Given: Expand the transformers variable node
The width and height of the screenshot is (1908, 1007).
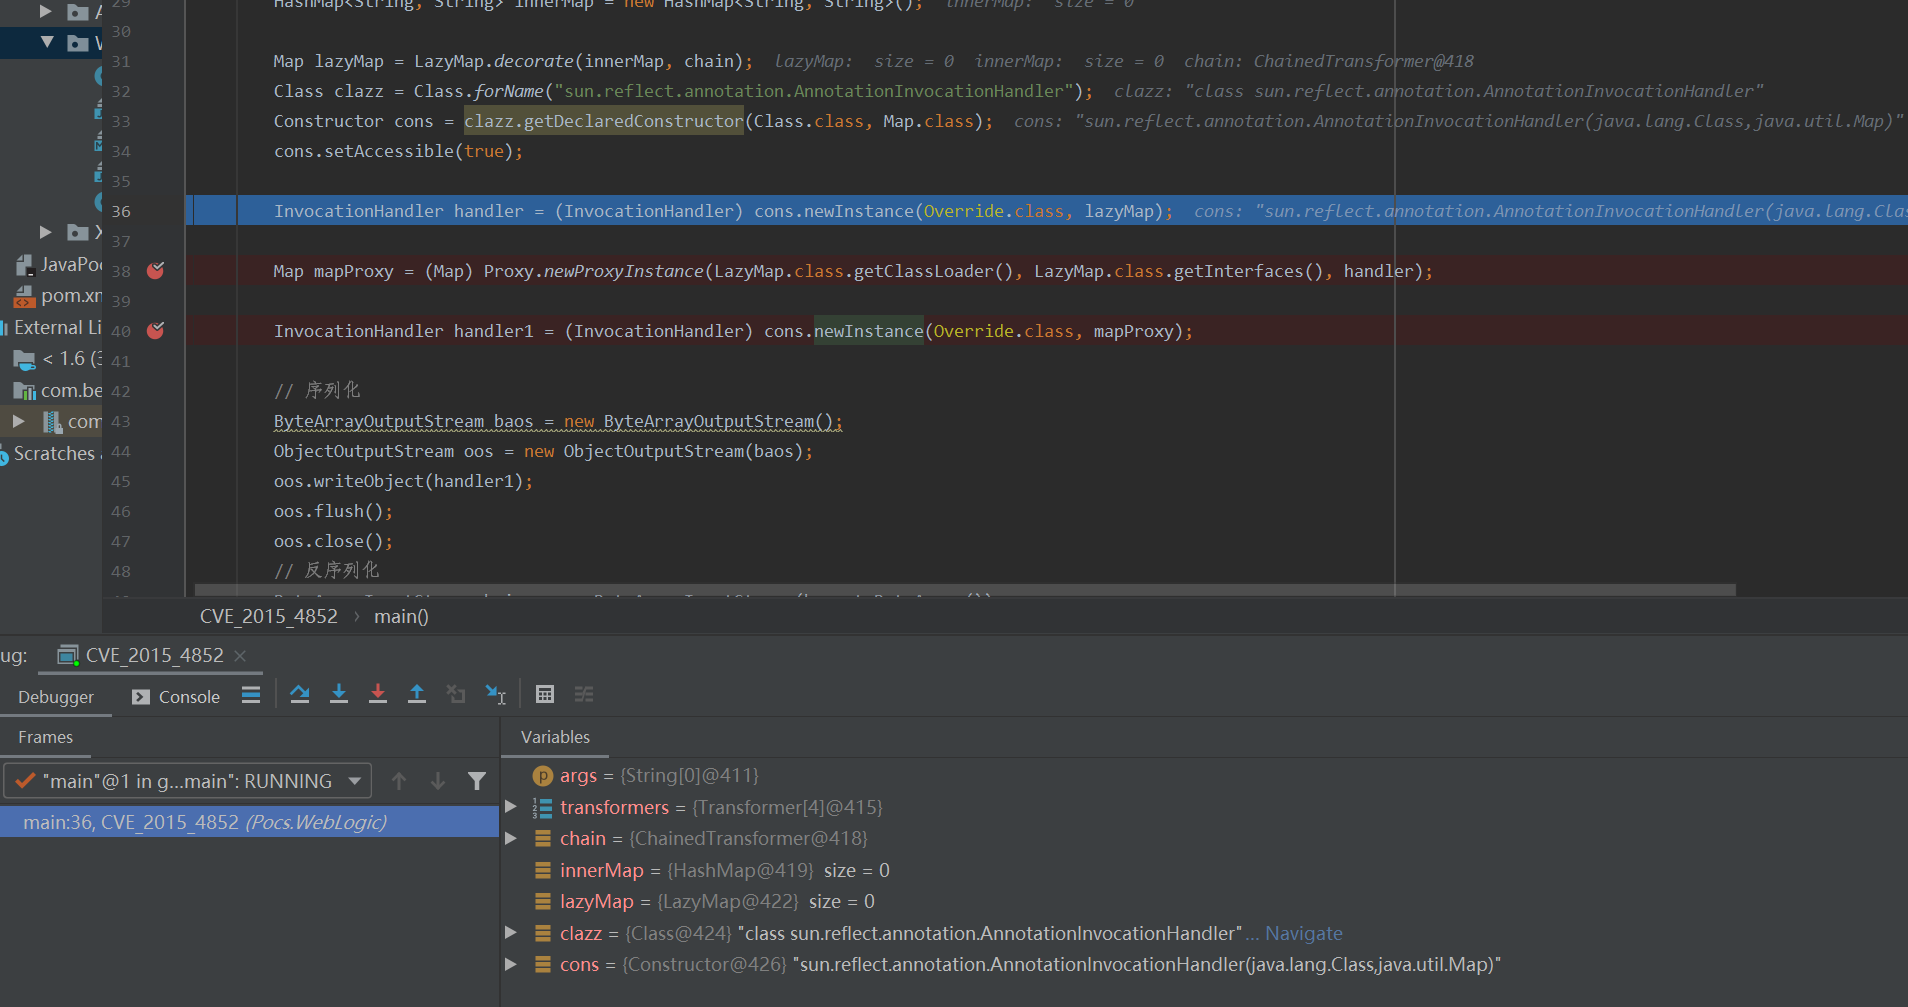Looking at the screenshot, I should (511, 806).
